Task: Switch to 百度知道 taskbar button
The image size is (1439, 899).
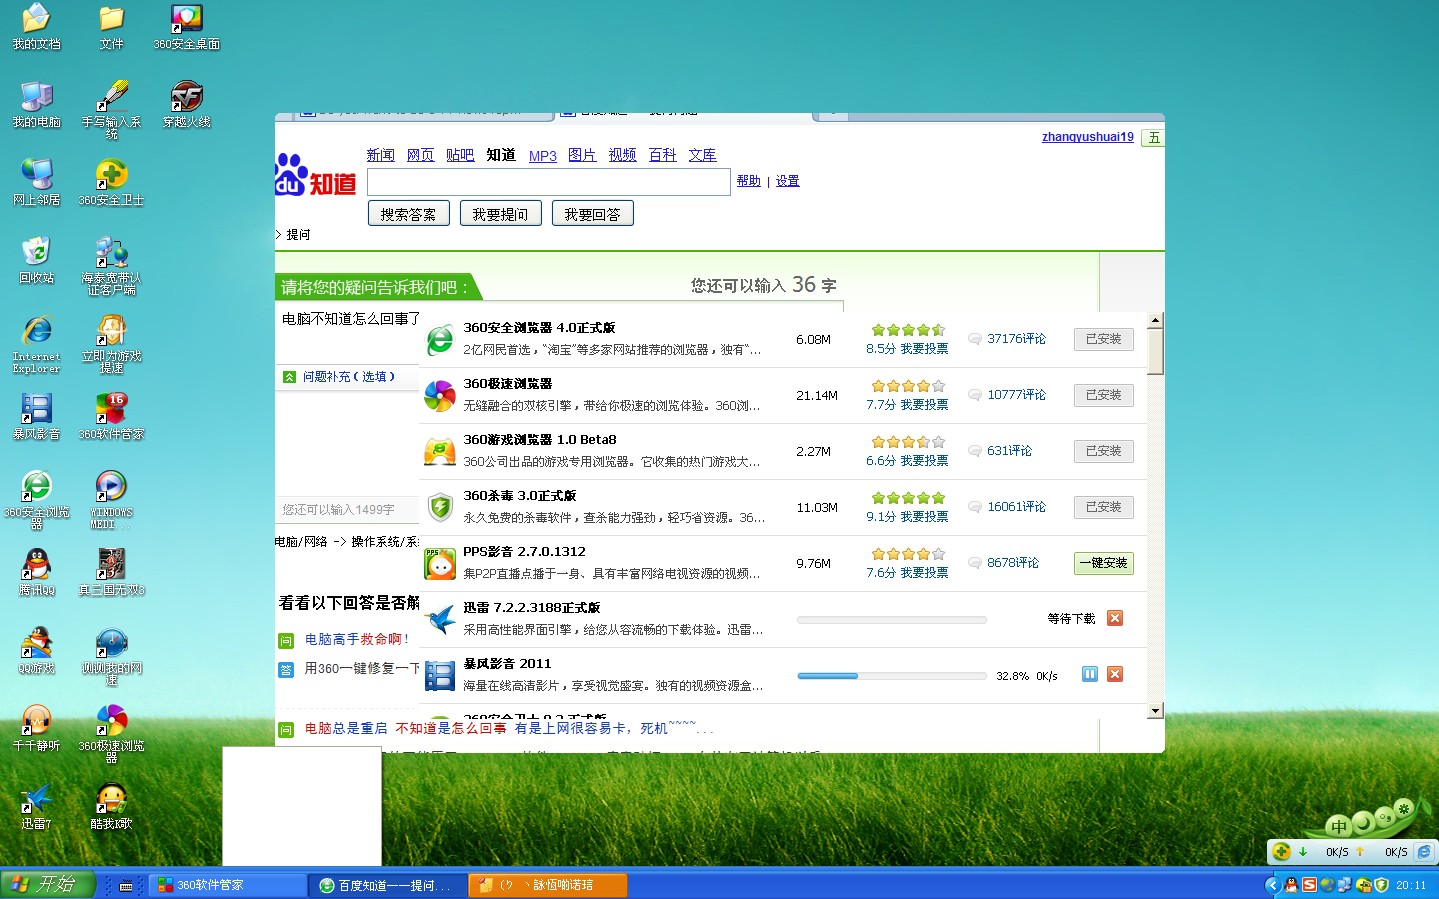Action: point(387,885)
